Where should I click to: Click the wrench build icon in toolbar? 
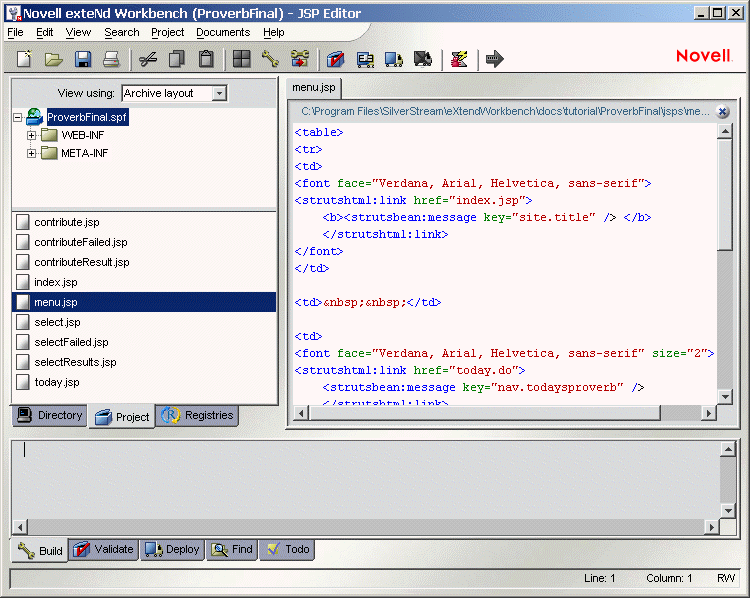[270, 60]
